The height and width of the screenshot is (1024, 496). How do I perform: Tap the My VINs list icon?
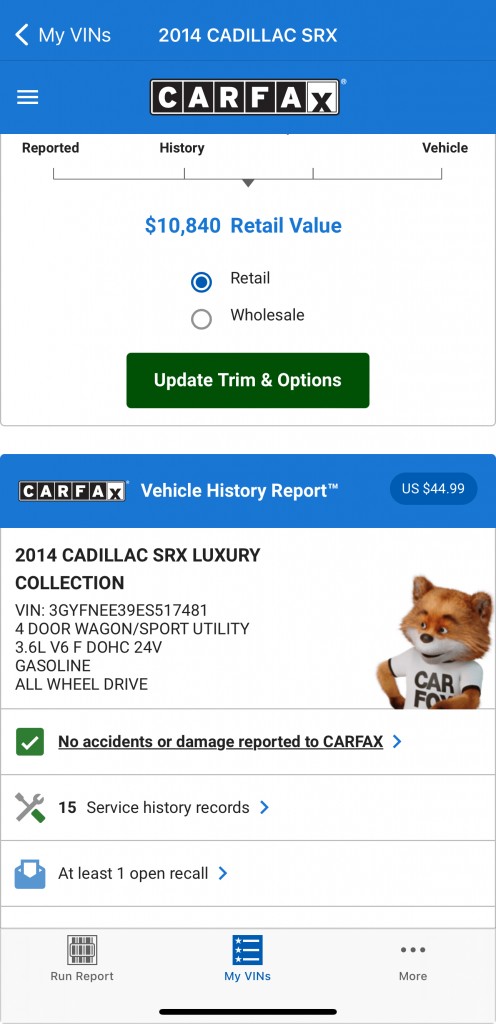tap(247, 950)
